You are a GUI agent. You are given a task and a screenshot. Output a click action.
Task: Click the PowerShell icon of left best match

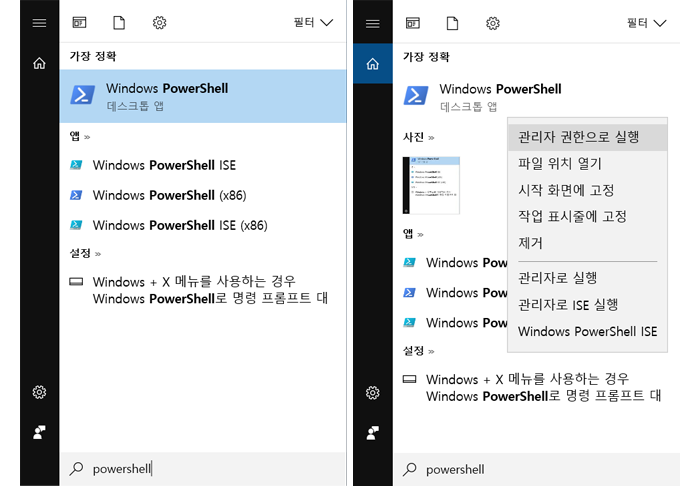(x=83, y=95)
